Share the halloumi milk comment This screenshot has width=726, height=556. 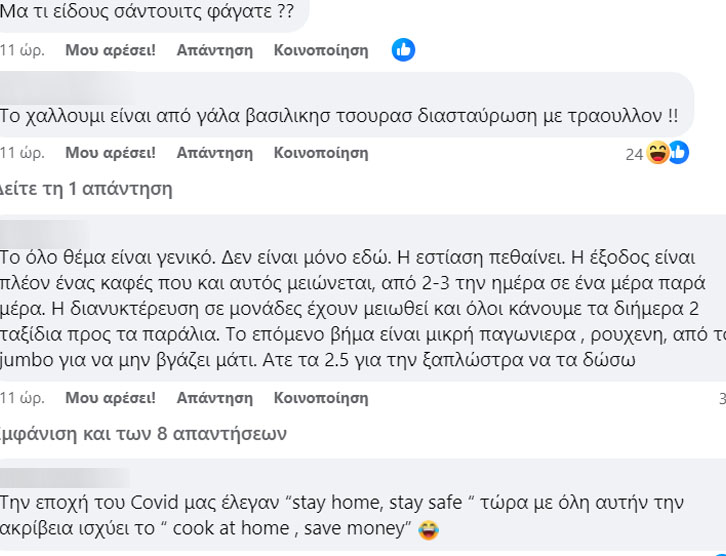pos(321,153)
